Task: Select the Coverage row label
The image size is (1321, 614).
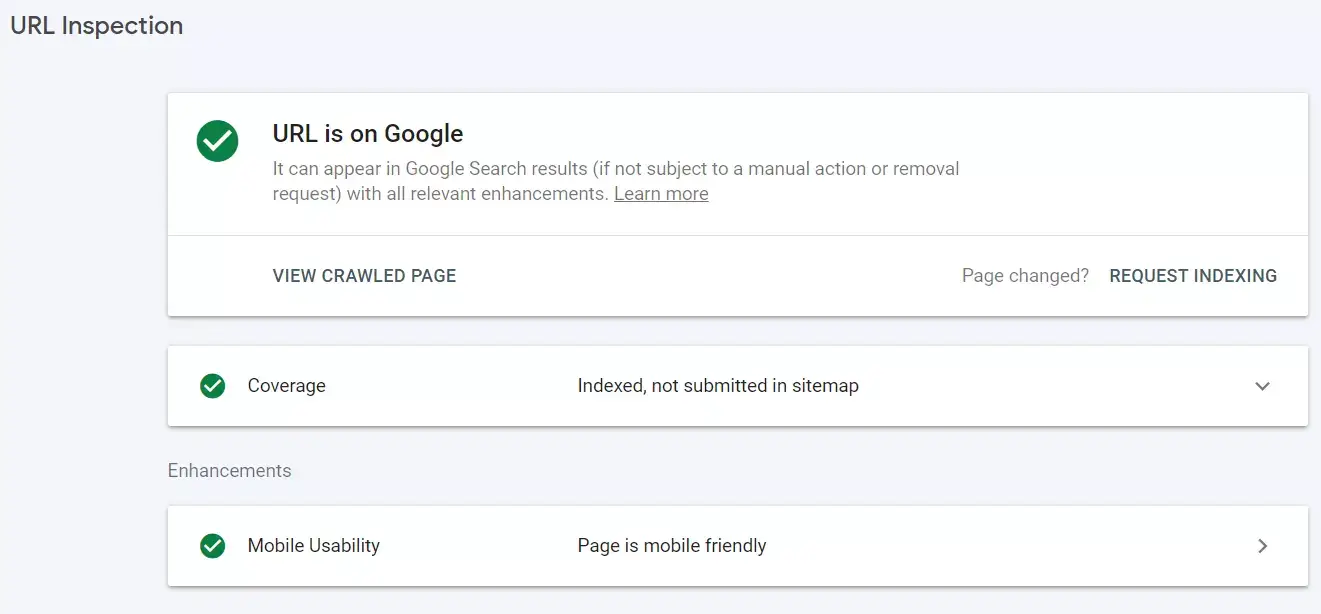Action: coord(286,386)
